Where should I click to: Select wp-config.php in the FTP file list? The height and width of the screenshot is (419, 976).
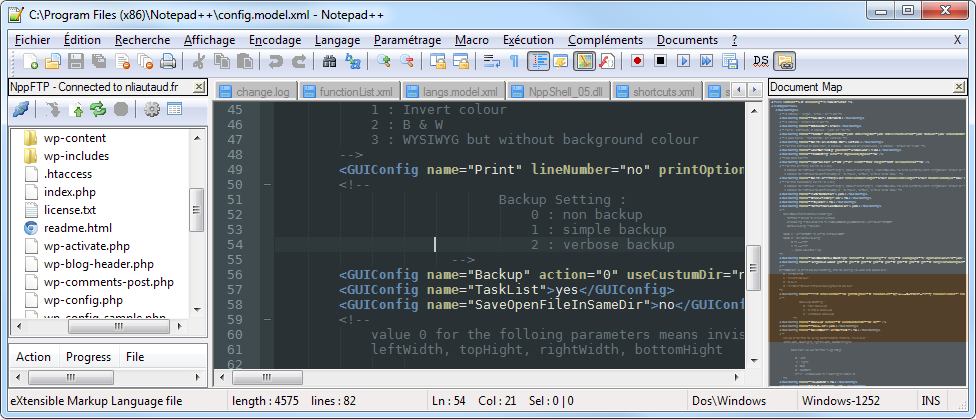[83, 300]
